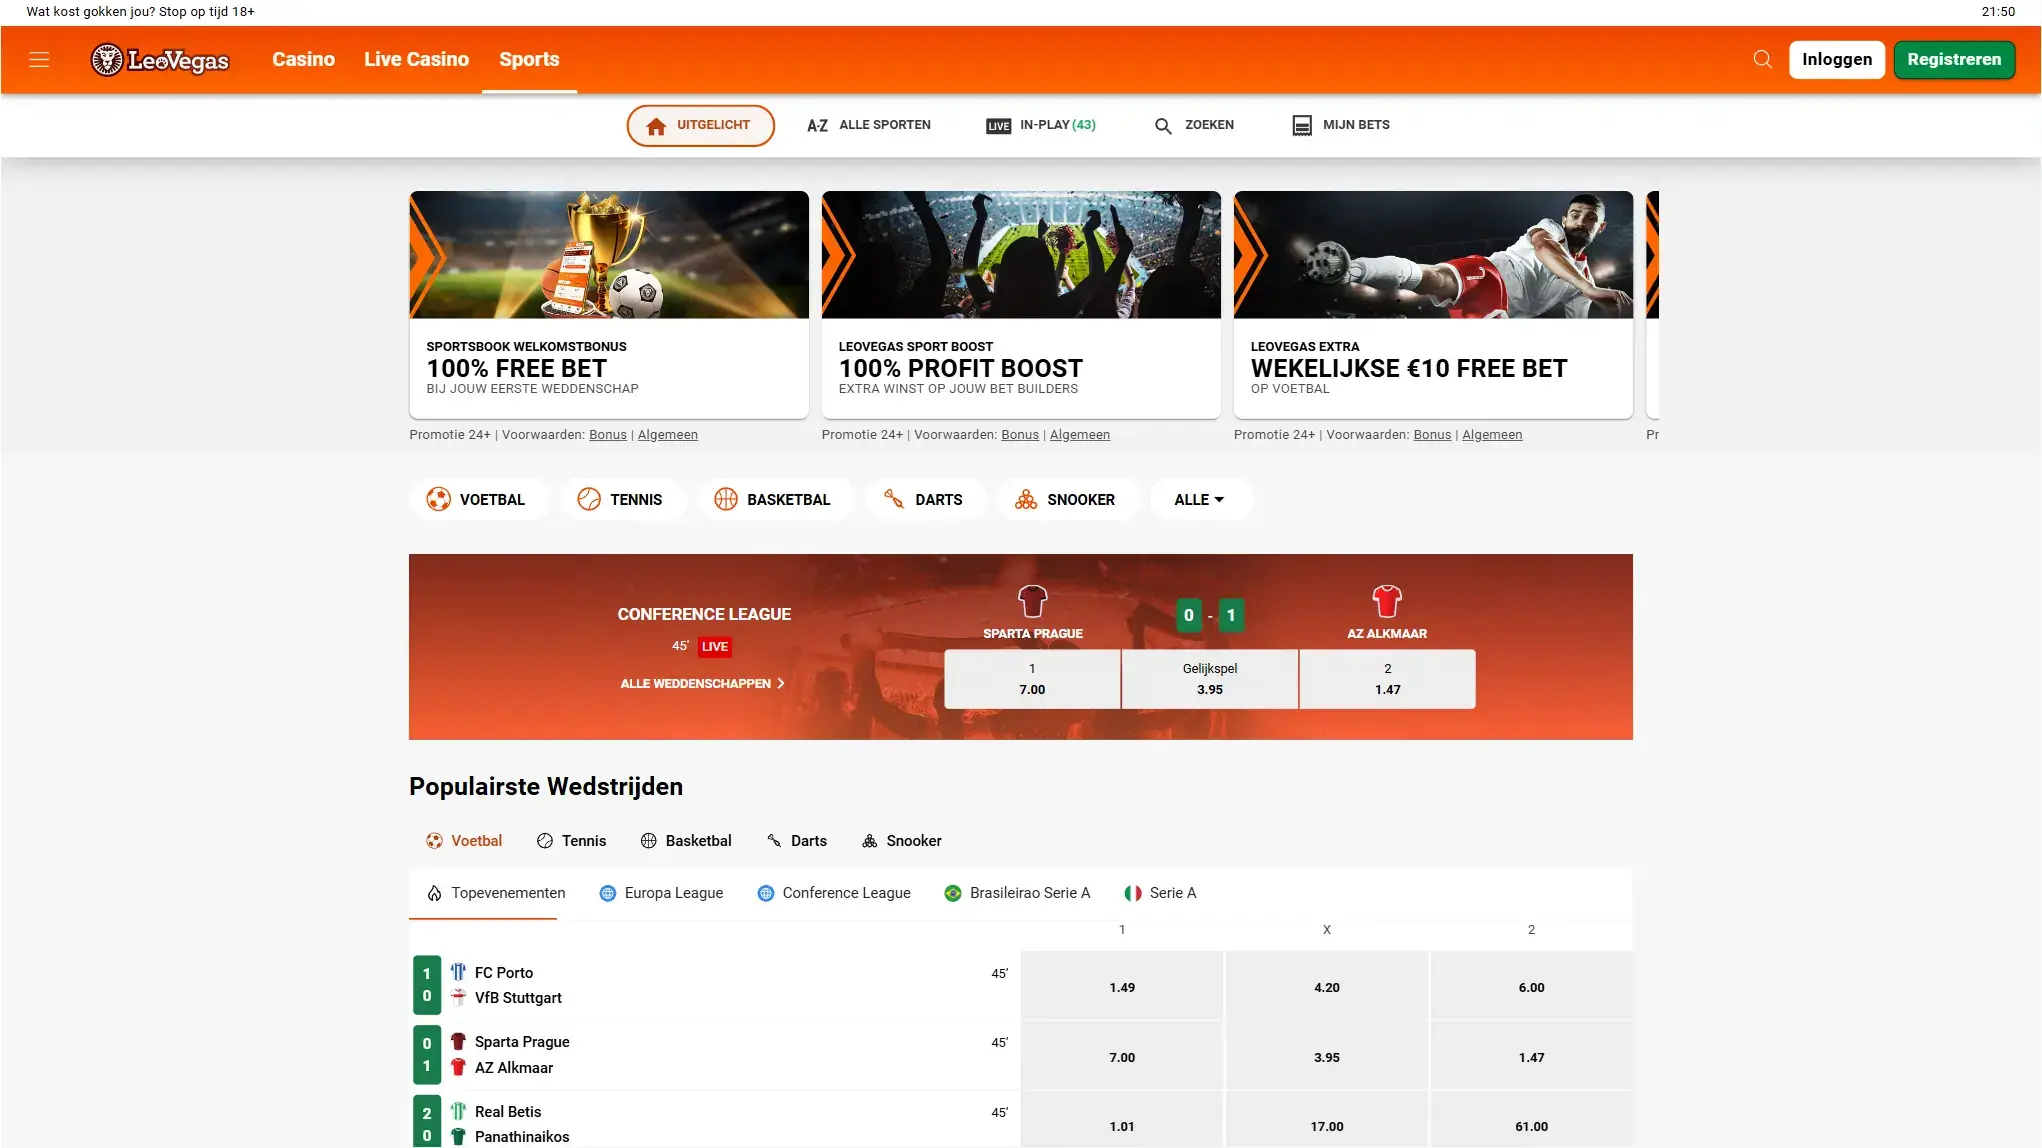Bet on AZ Alkmaar 1.47 in banner

point(1387,679)
